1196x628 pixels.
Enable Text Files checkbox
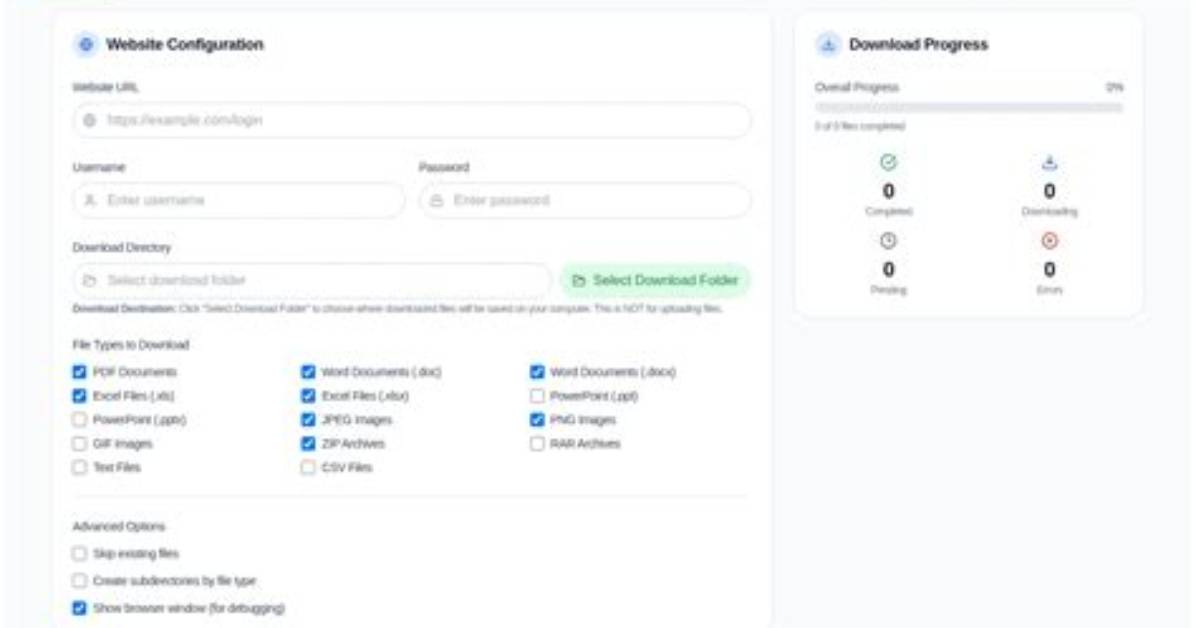79,467
